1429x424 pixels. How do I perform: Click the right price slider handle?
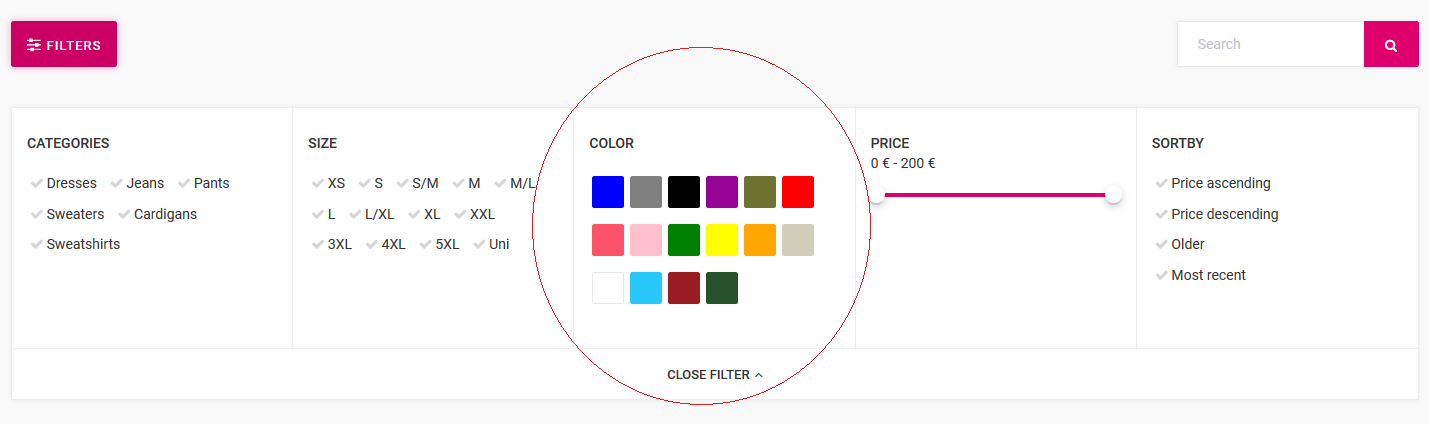click(x=1113, y=195)
